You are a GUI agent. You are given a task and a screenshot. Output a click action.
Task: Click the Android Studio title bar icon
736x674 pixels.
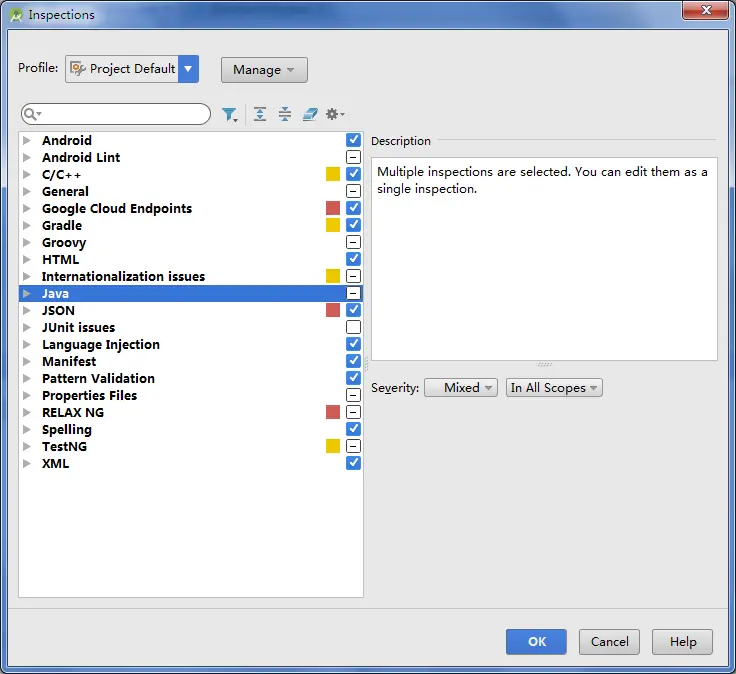16,15
